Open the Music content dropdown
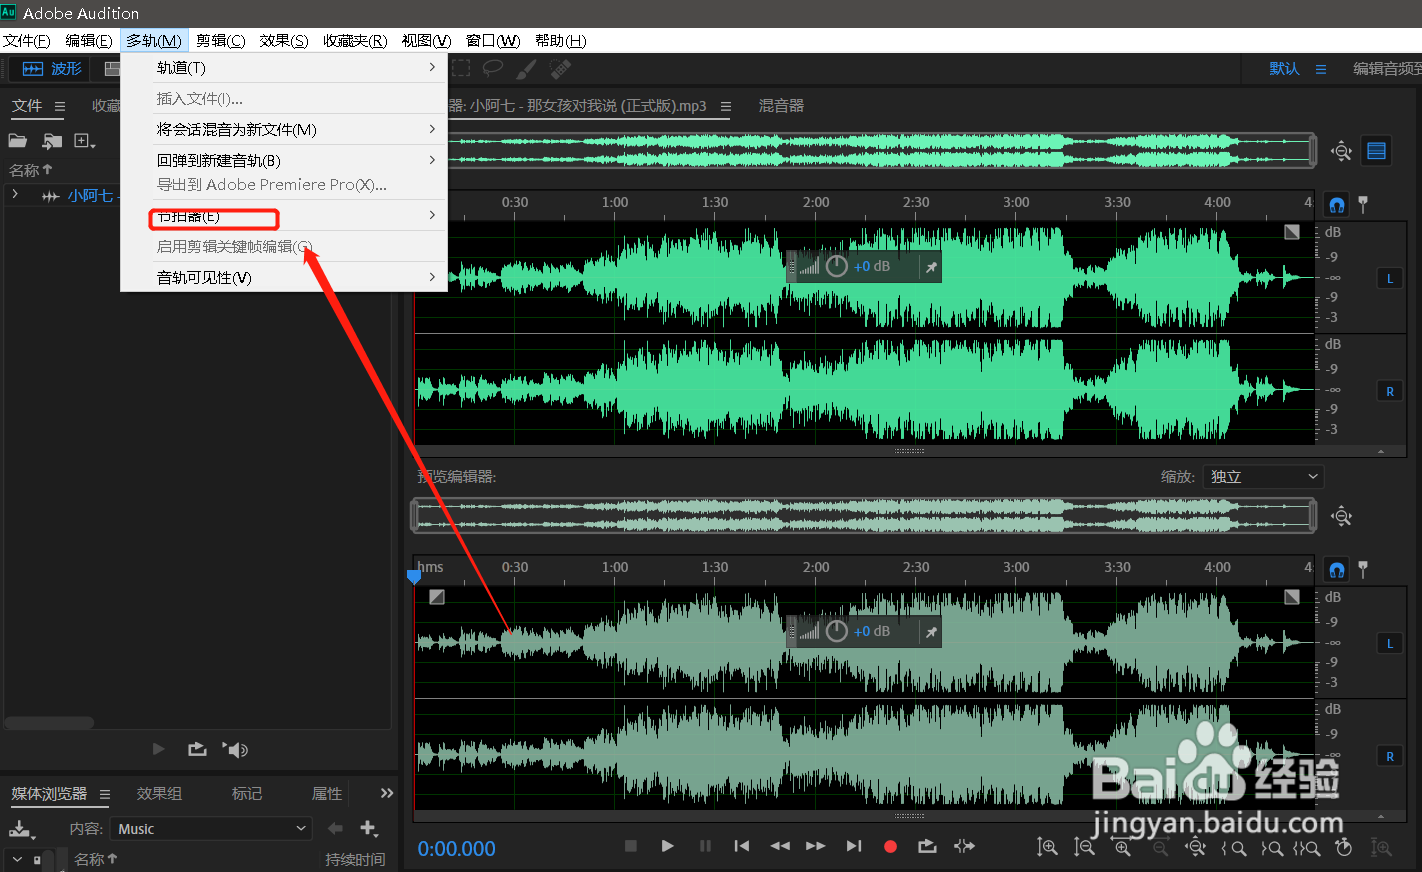Screen dimensions: 1422x872 pos(212,829)
